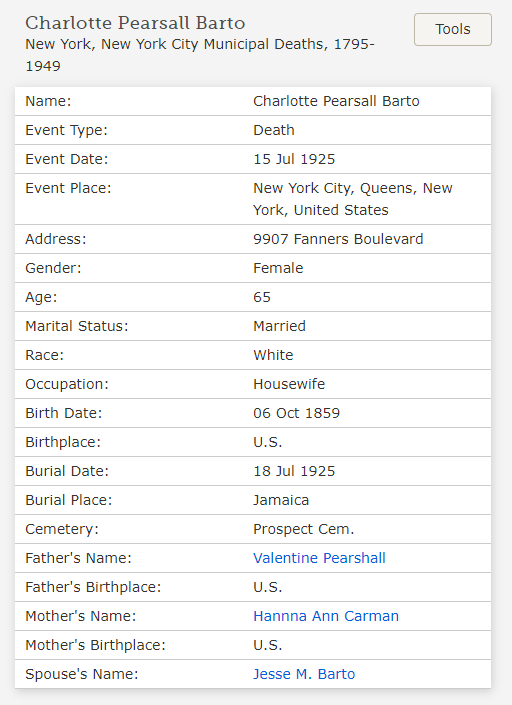Click the Cemetery value Prospect Cem.
The image size is (512, 705).
pyautogui.click(x=303, y=529)
